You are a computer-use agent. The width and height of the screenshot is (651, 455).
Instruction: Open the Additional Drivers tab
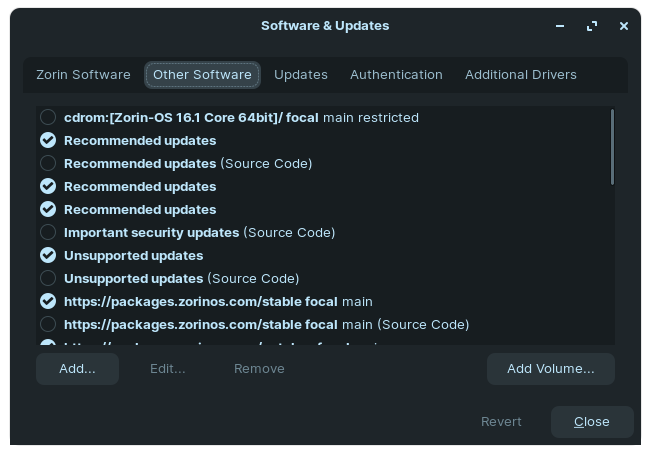pos(520,75)
